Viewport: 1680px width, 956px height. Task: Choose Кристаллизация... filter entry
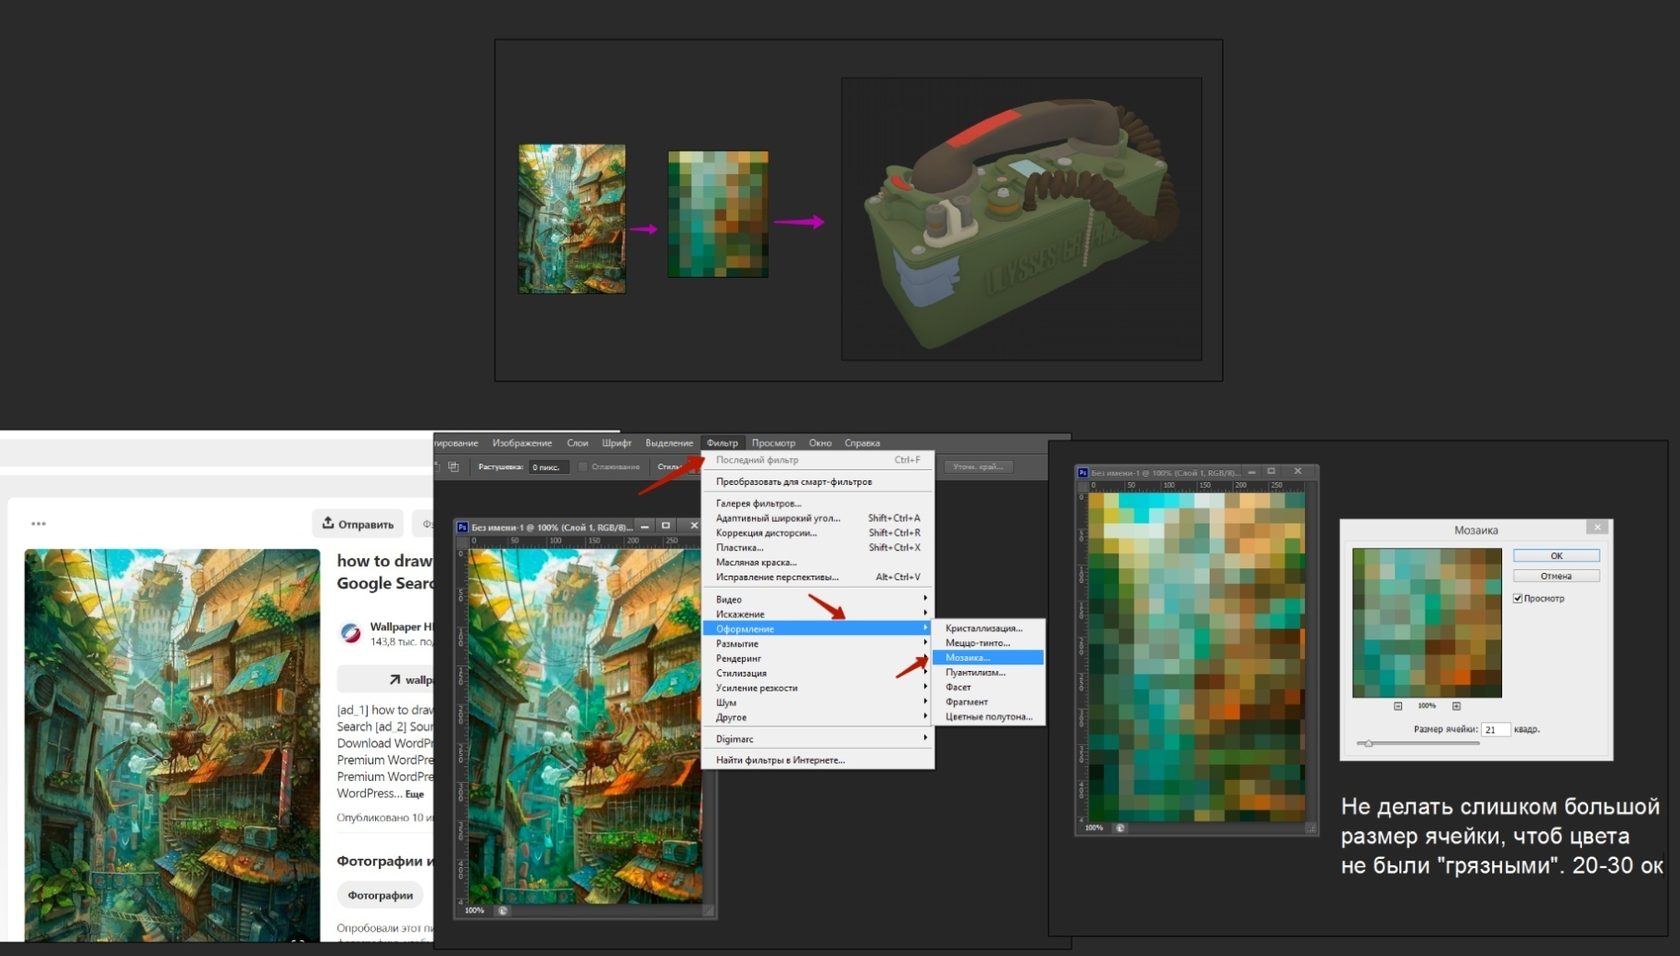tap(988, 628)
